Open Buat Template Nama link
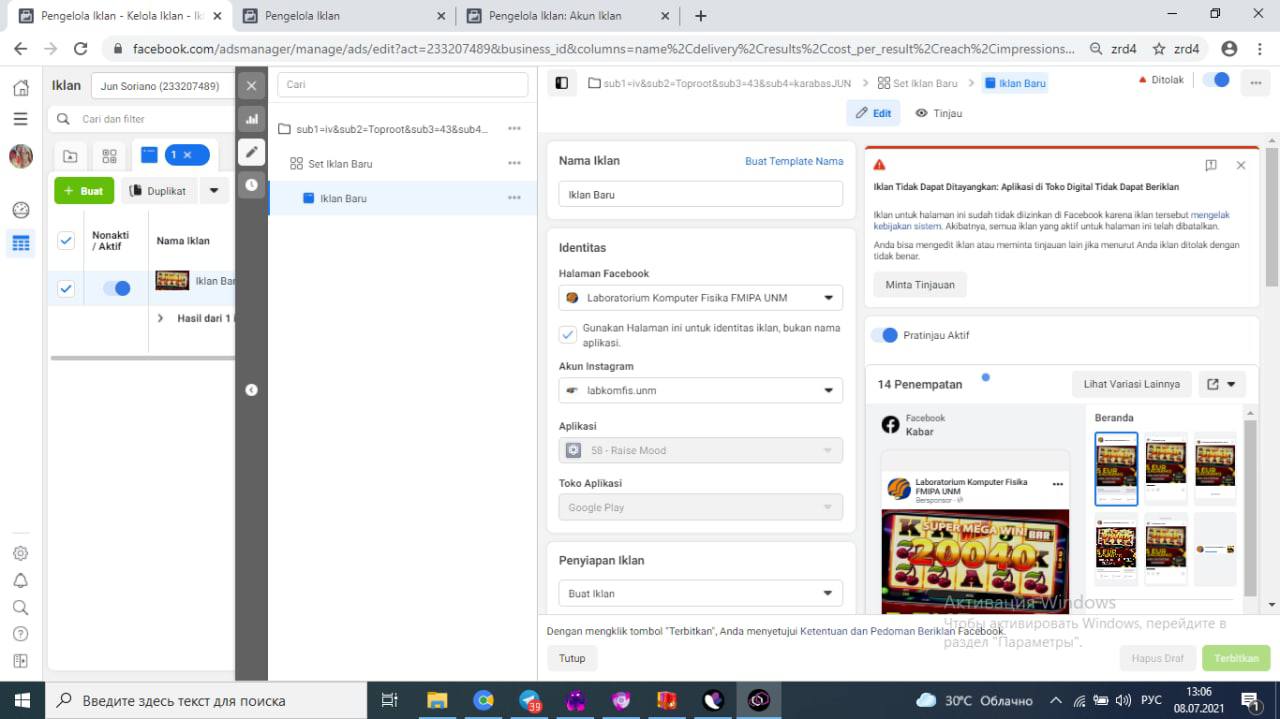 (794, 161)
